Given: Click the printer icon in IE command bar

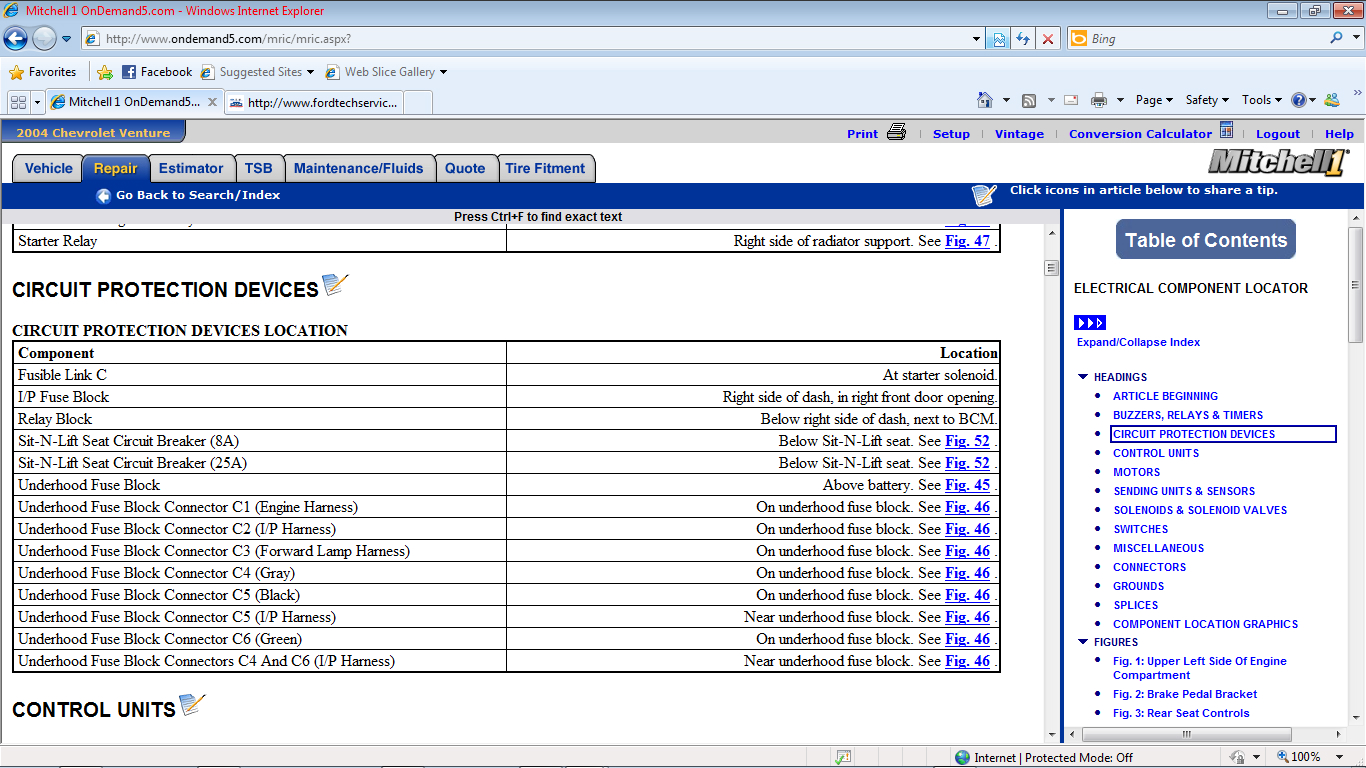Looking at the screenshot, I should (1099, 100).
